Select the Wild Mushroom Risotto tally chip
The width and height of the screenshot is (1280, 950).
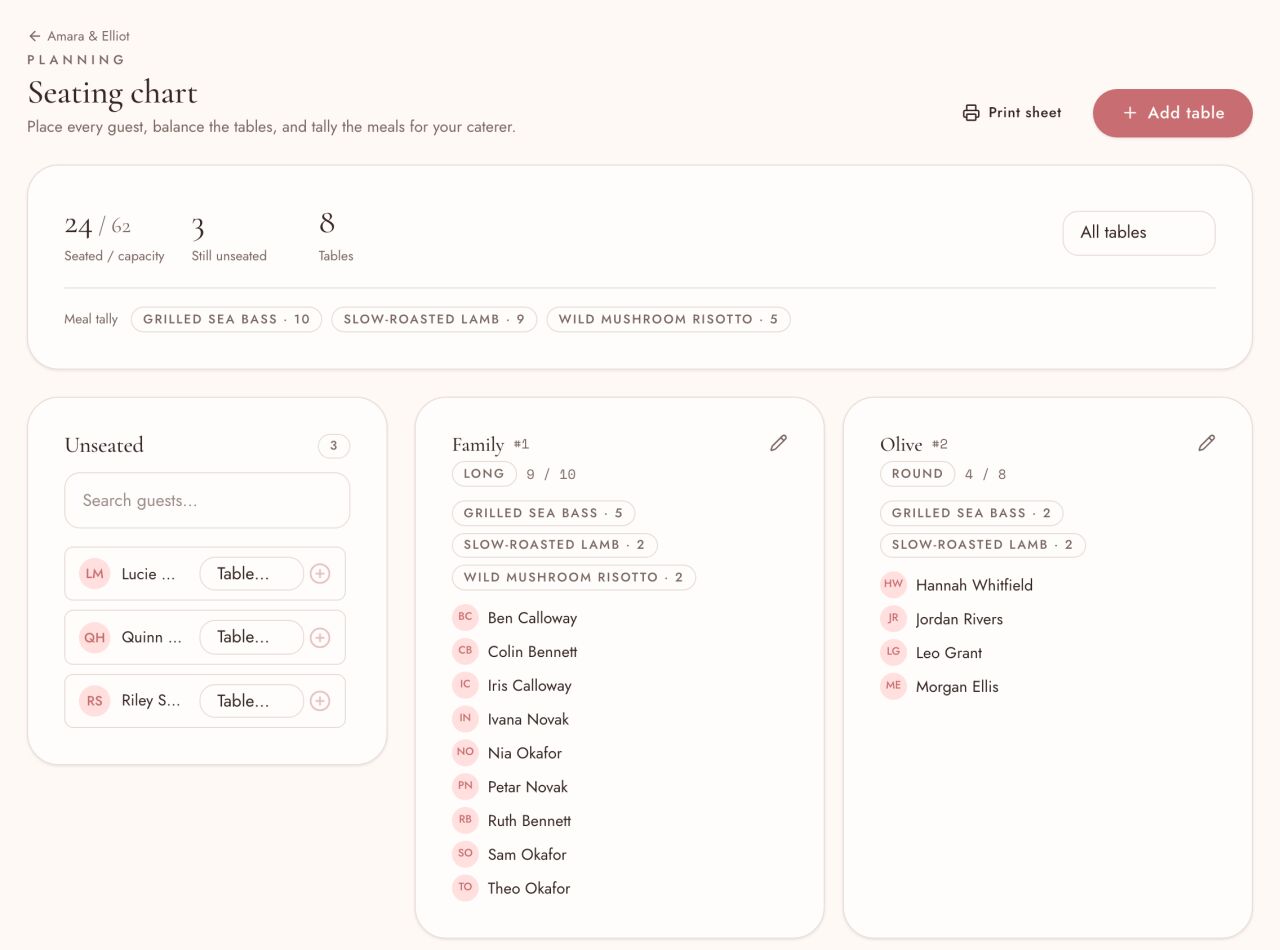(x=668, y=319)
